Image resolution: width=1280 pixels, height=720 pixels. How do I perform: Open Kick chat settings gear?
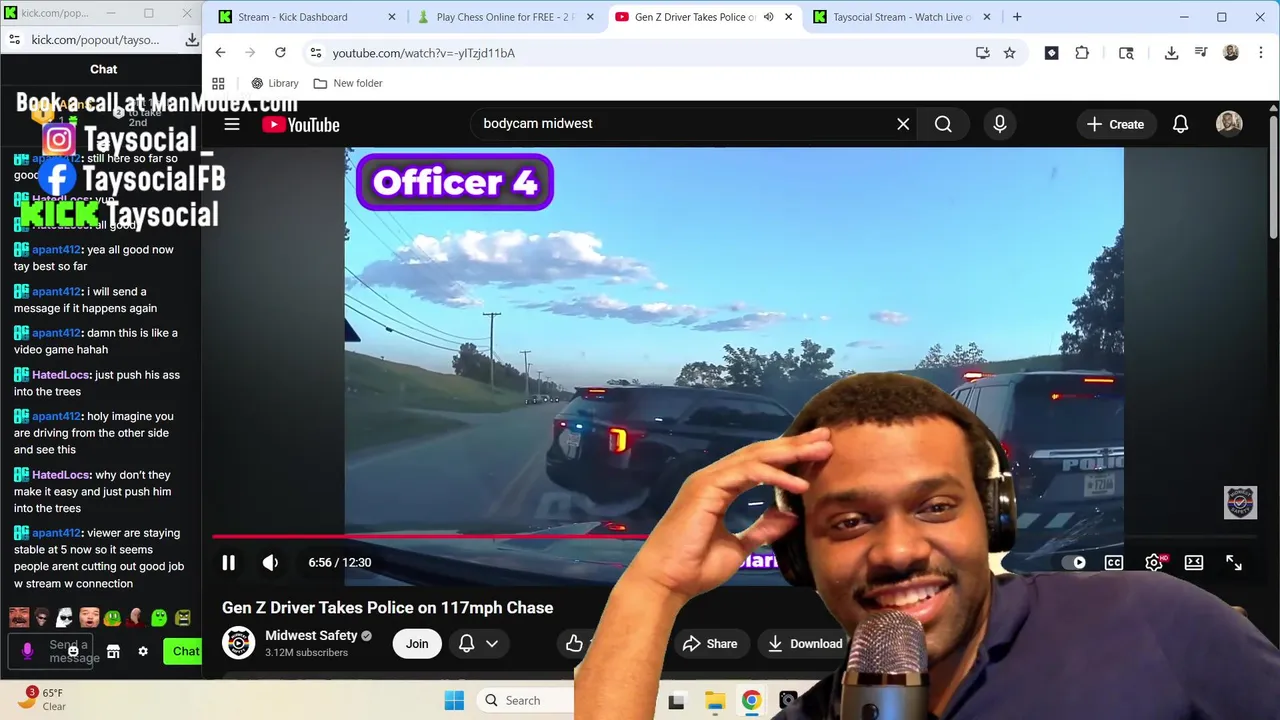143,651
